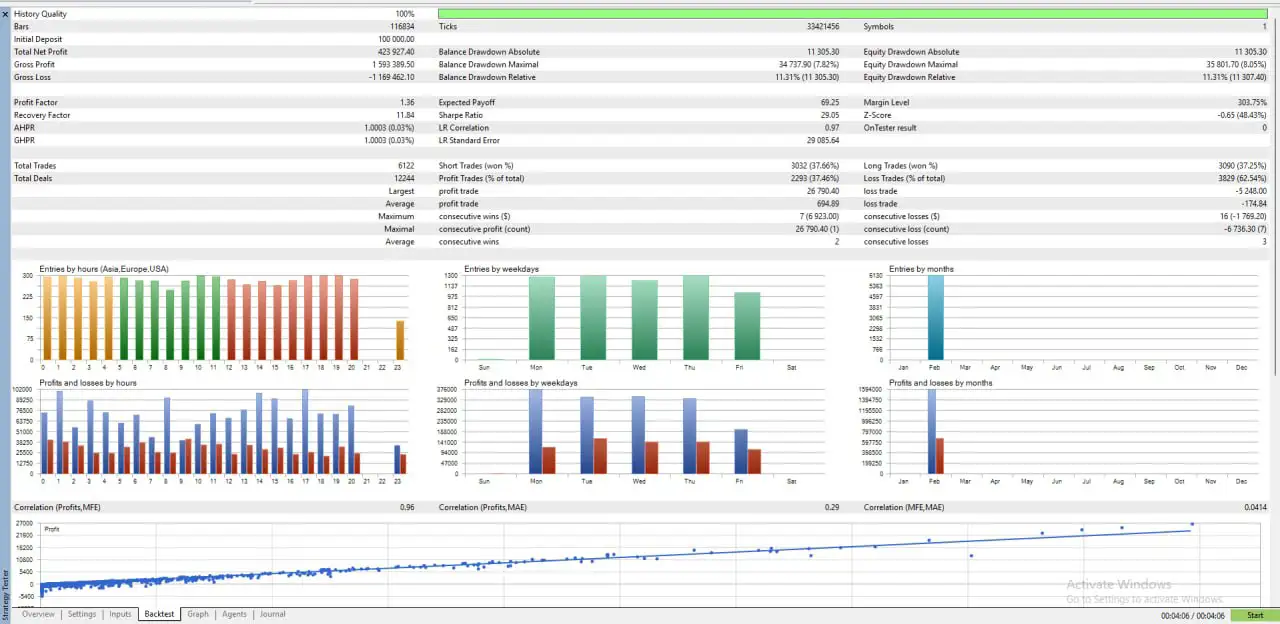
Task: Click the elapsed time counter near Start
Action: (x=1194, y=615)
